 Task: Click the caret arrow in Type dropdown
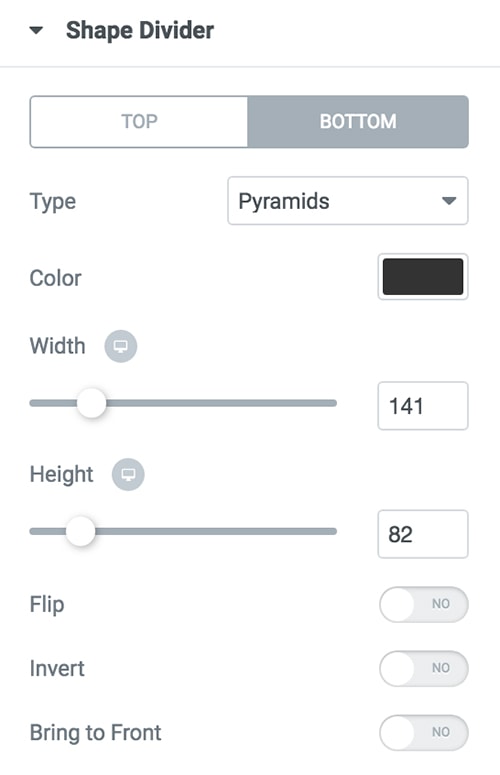point(449,201)
